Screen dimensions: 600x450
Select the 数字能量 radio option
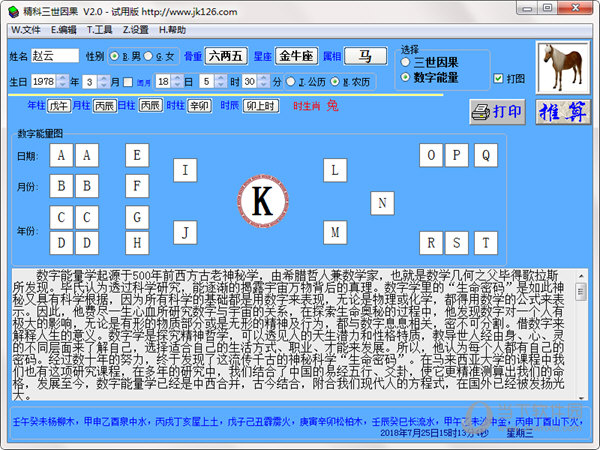click(405, 77)
